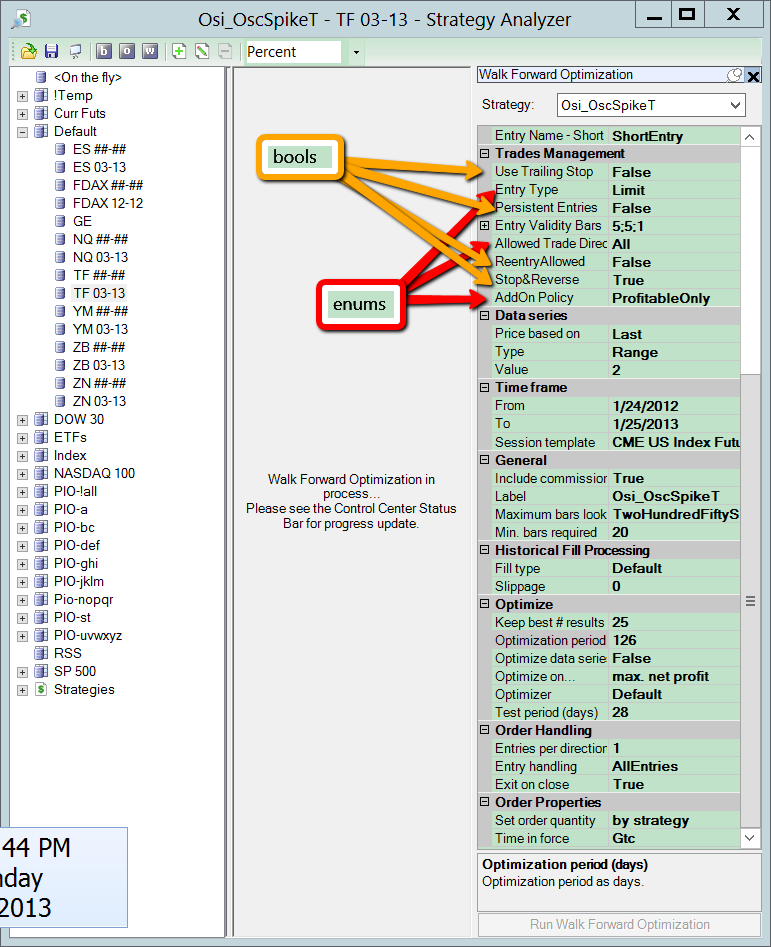
Task: Click the Exit on close value True
Action: [674, 785]
